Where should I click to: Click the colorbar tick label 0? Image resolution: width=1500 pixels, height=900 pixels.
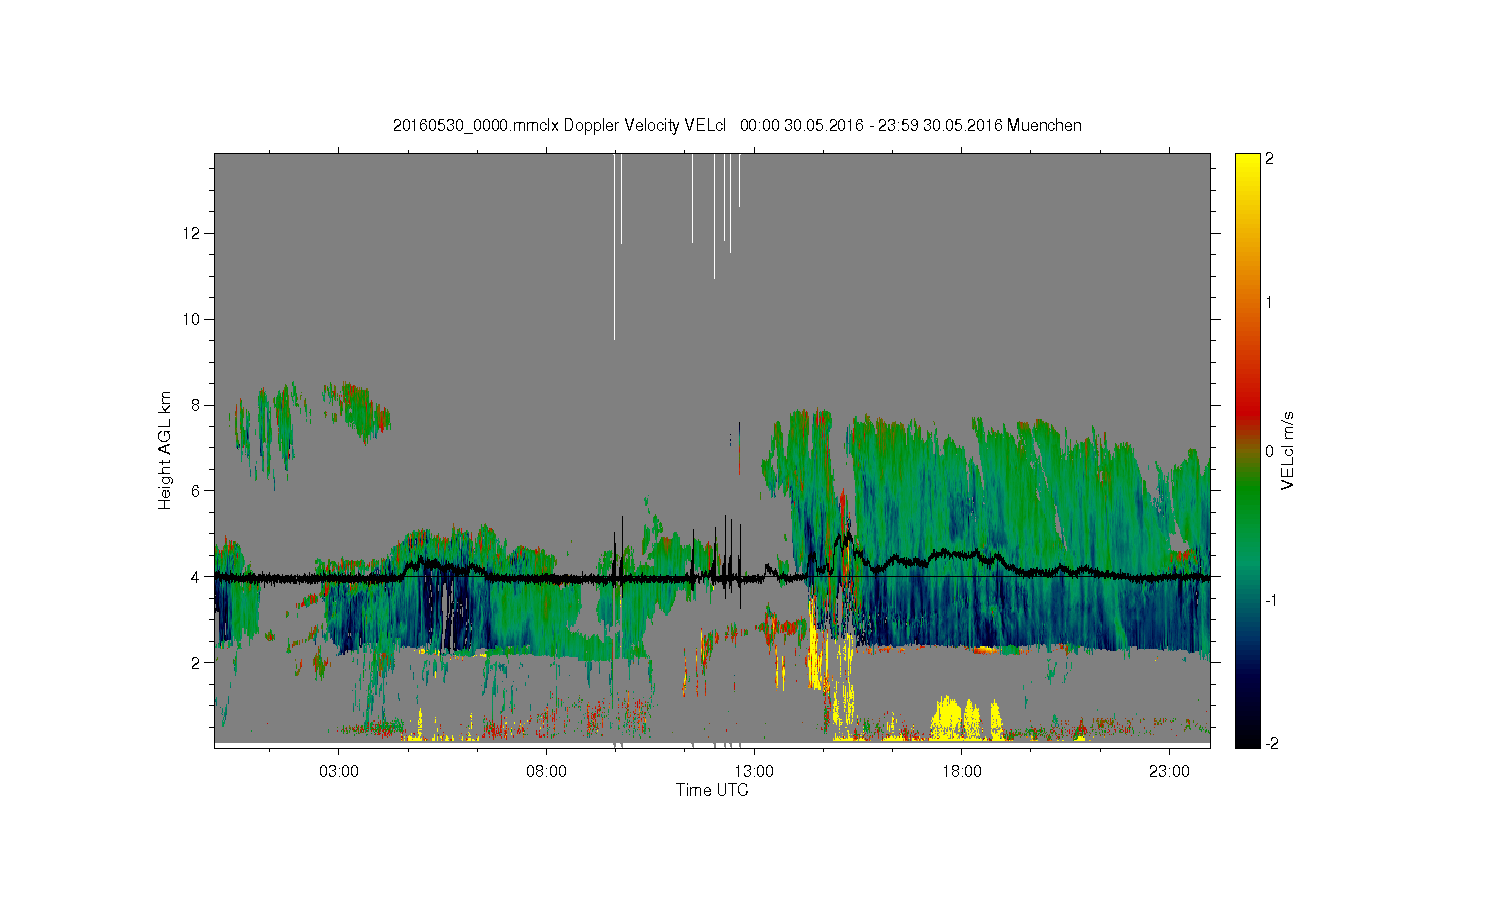(1270, 451)
